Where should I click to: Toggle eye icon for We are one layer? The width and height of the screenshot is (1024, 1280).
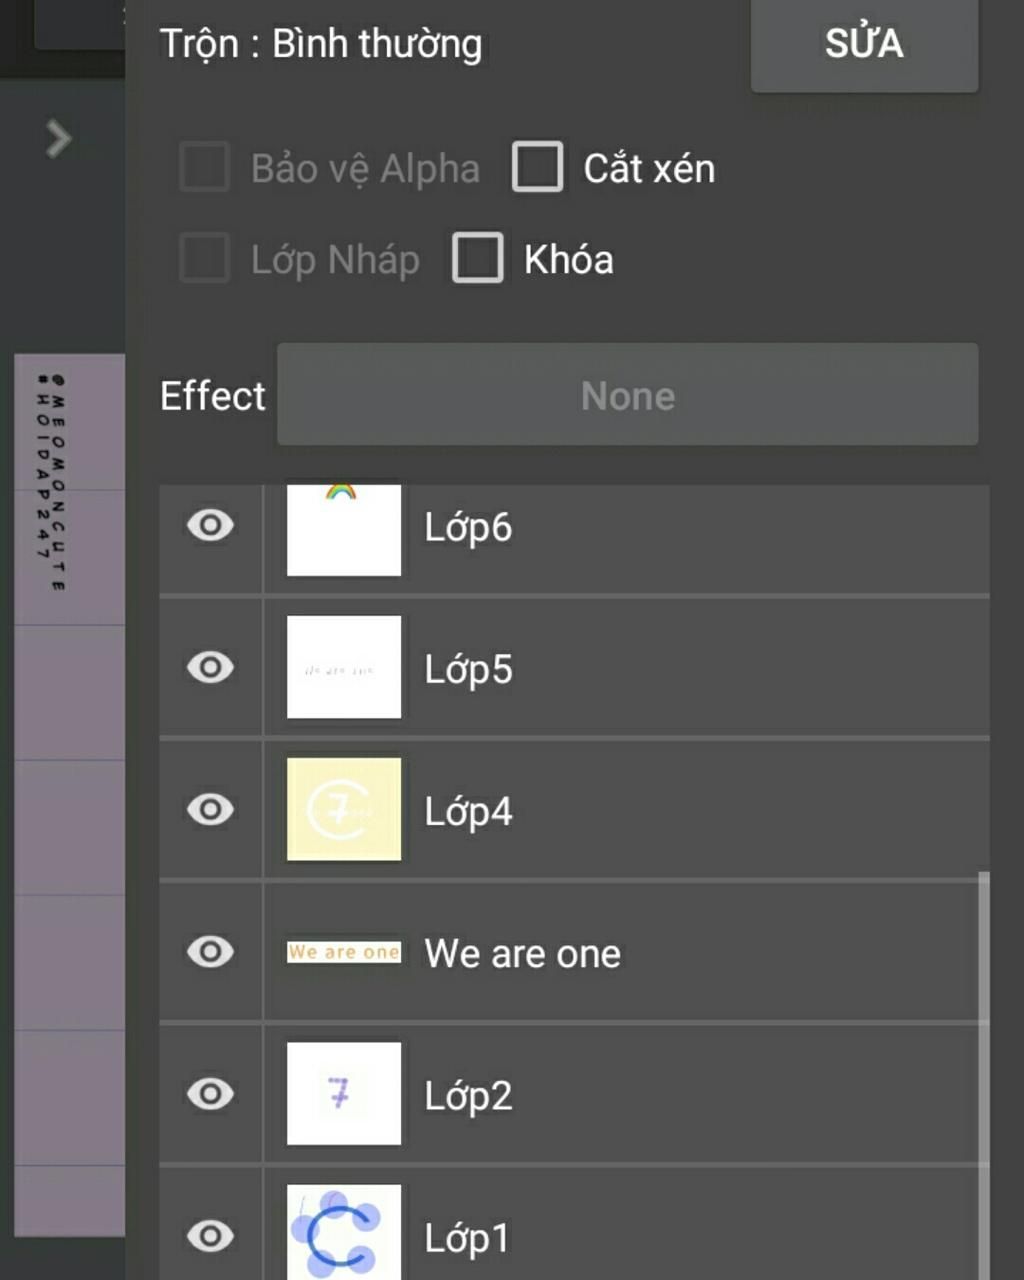point(210,951)
